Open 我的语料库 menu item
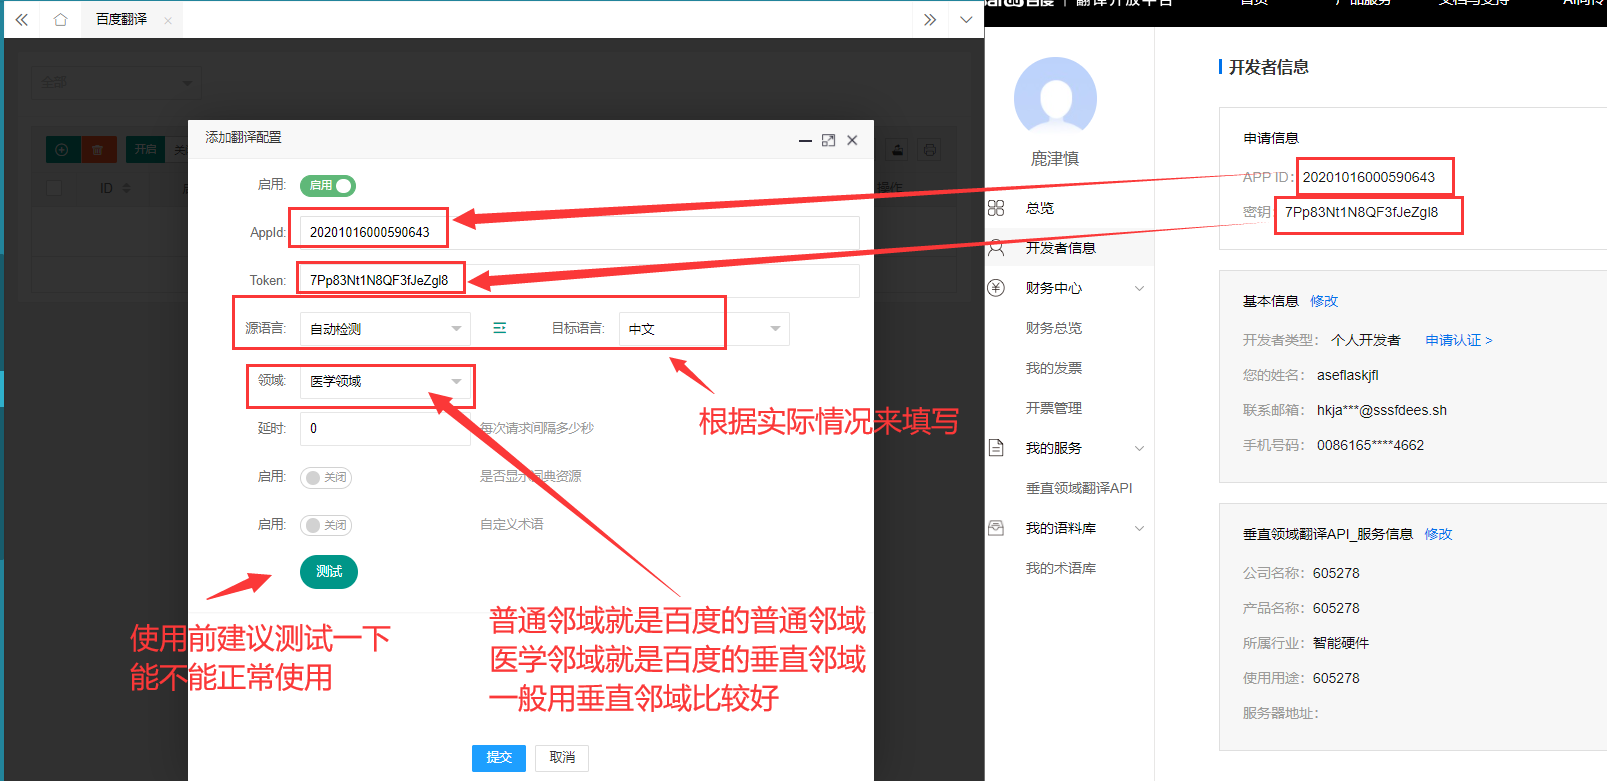This screenshot has width=1607, height=781. [1060, 528]
